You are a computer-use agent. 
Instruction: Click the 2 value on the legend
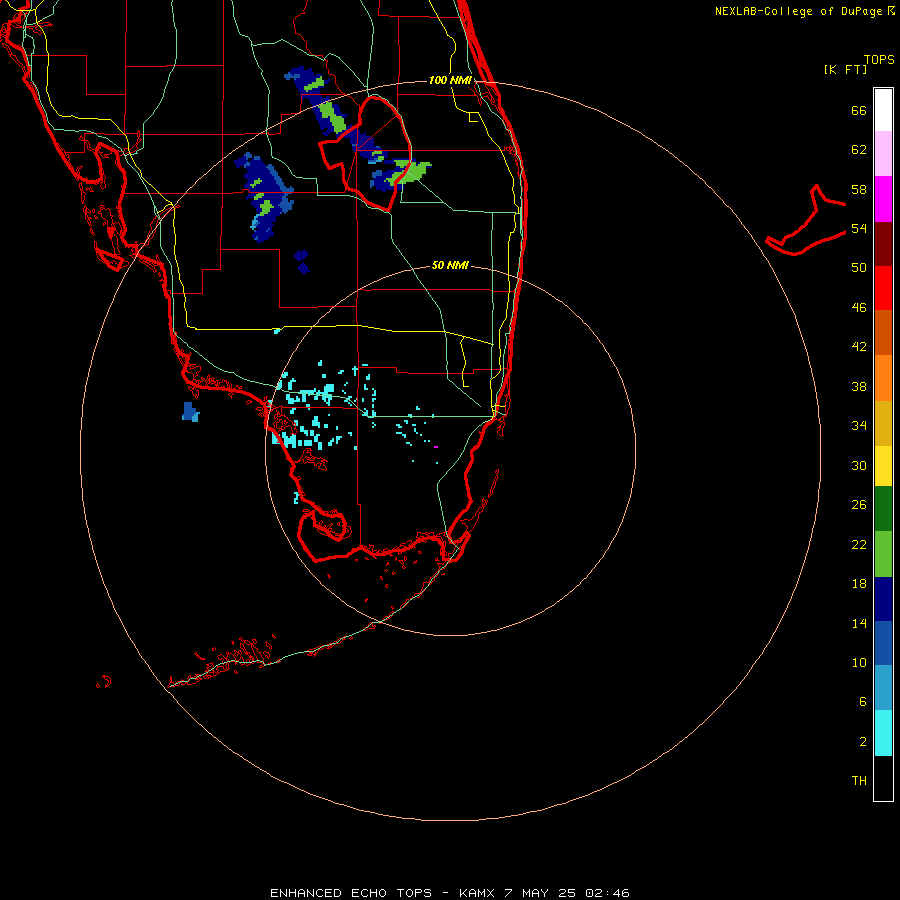click(863, 742)
